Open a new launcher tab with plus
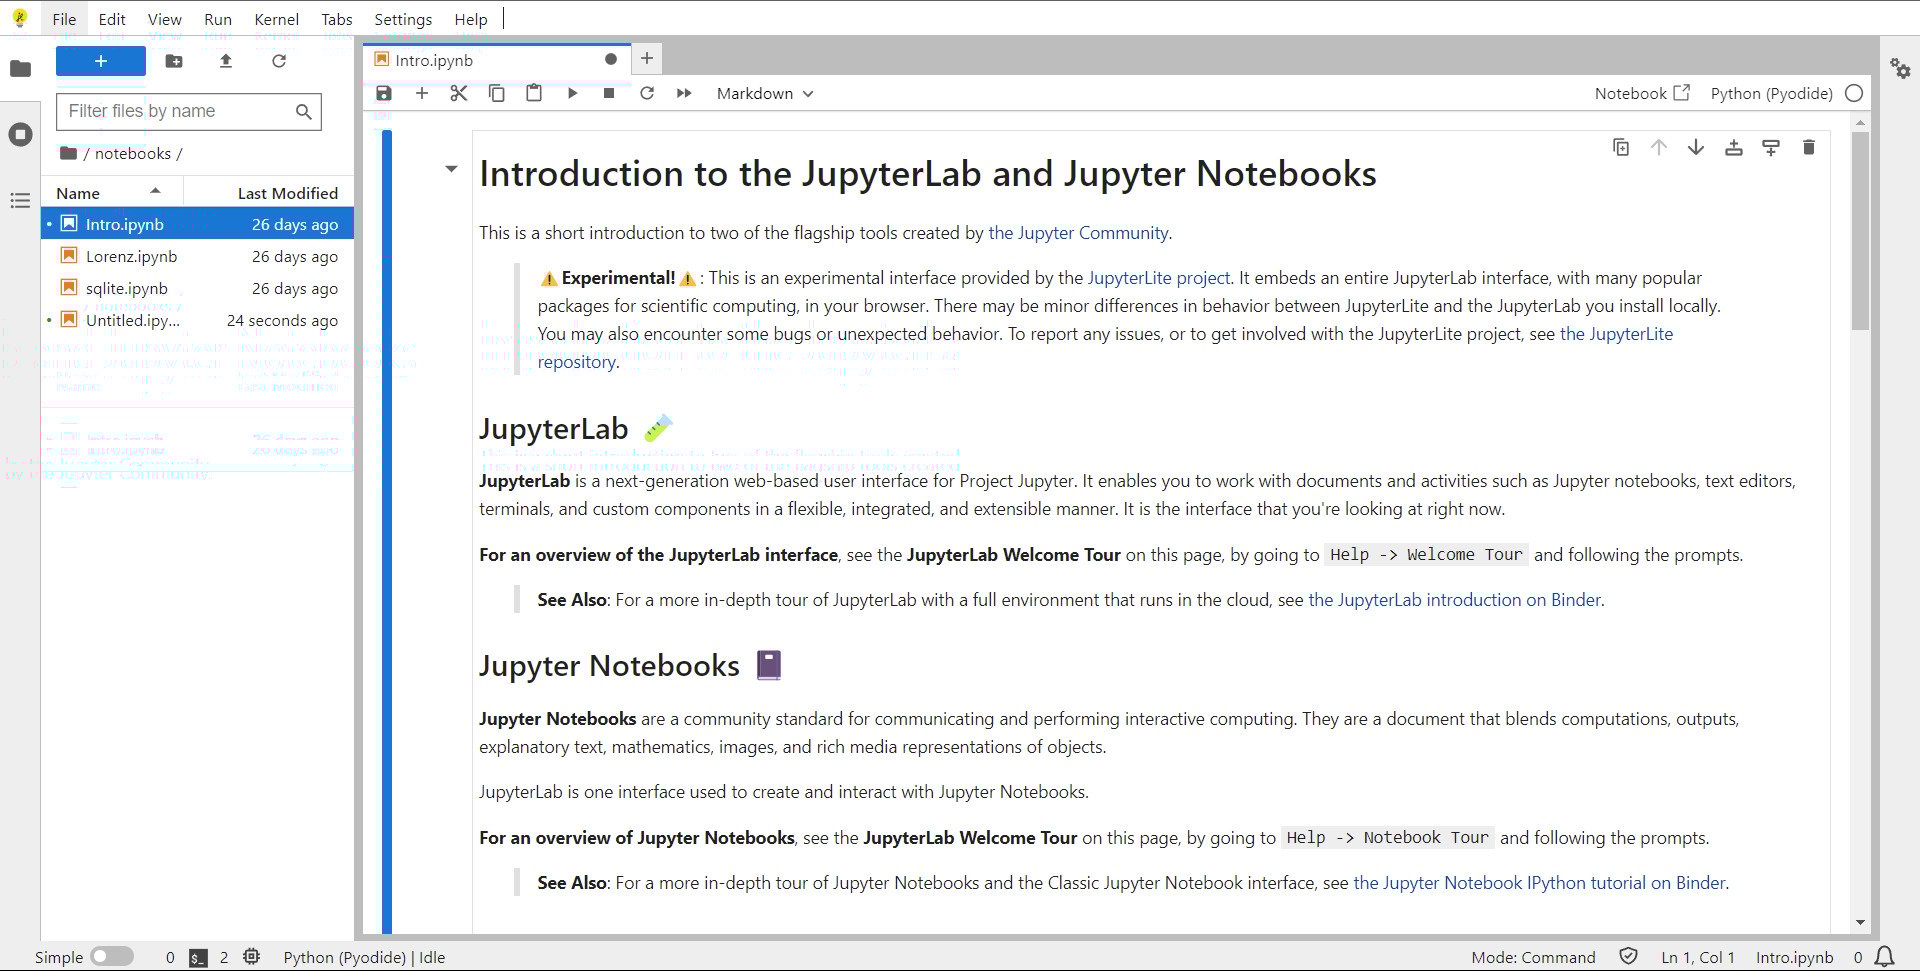Screen dimensions: 1920x971 pyautogui.click(x=647, y=59)
